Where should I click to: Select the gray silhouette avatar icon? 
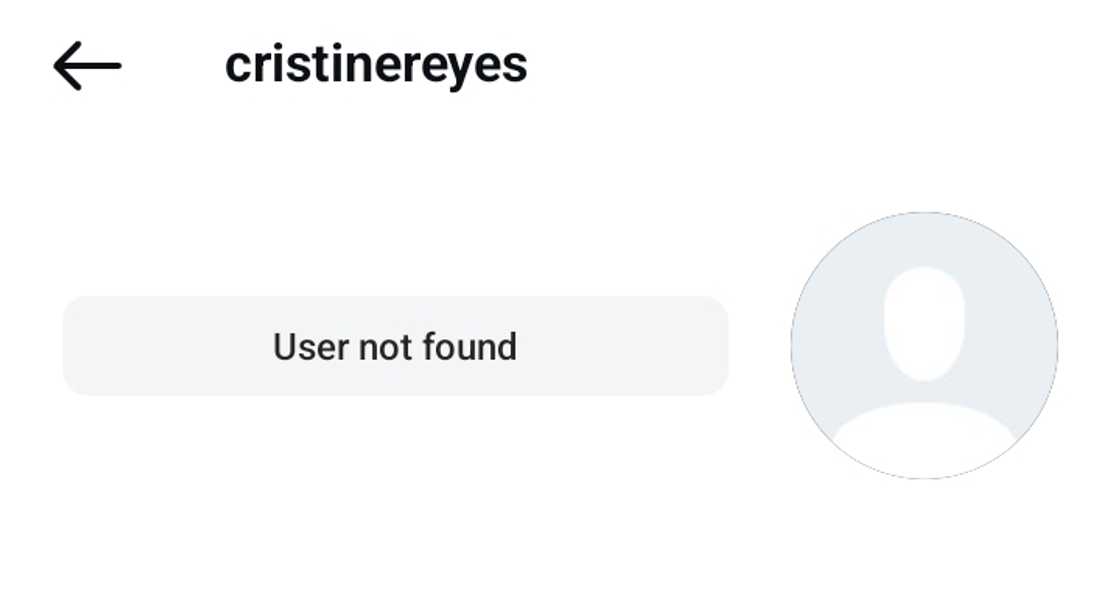tap(924, 345)
